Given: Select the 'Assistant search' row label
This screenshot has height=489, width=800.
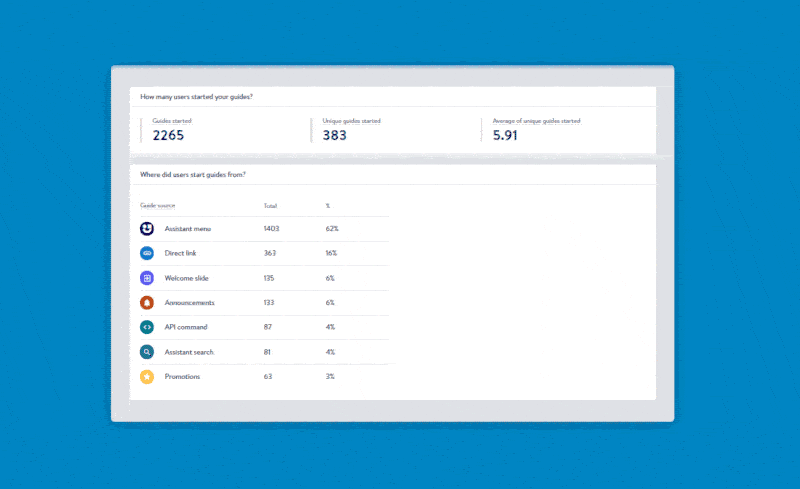Looking at the screenshot, I should coord(189,352).
